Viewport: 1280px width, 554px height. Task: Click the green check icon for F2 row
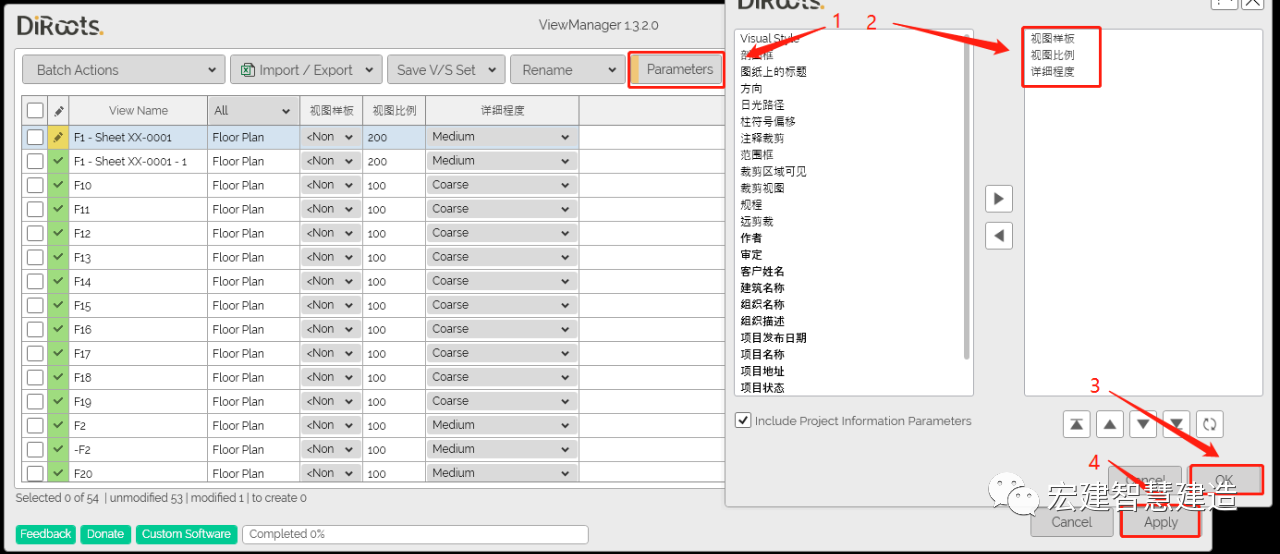58,425
